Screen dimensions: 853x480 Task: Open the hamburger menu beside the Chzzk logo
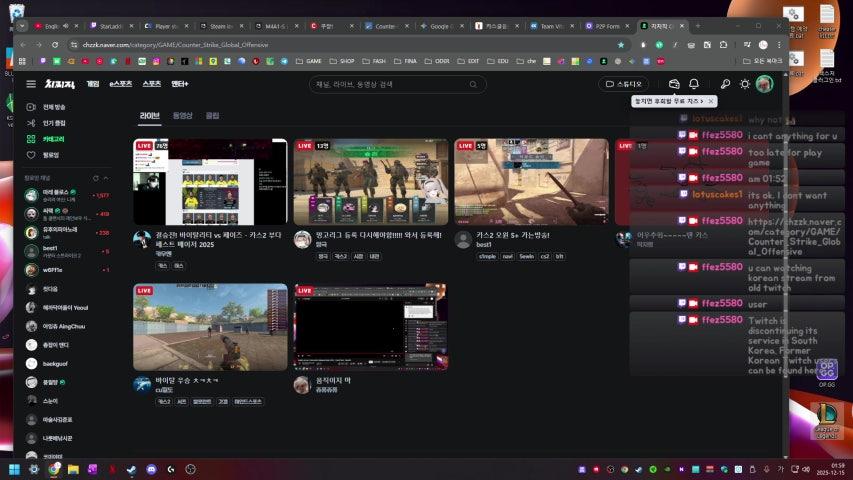[x=31, y=84]
